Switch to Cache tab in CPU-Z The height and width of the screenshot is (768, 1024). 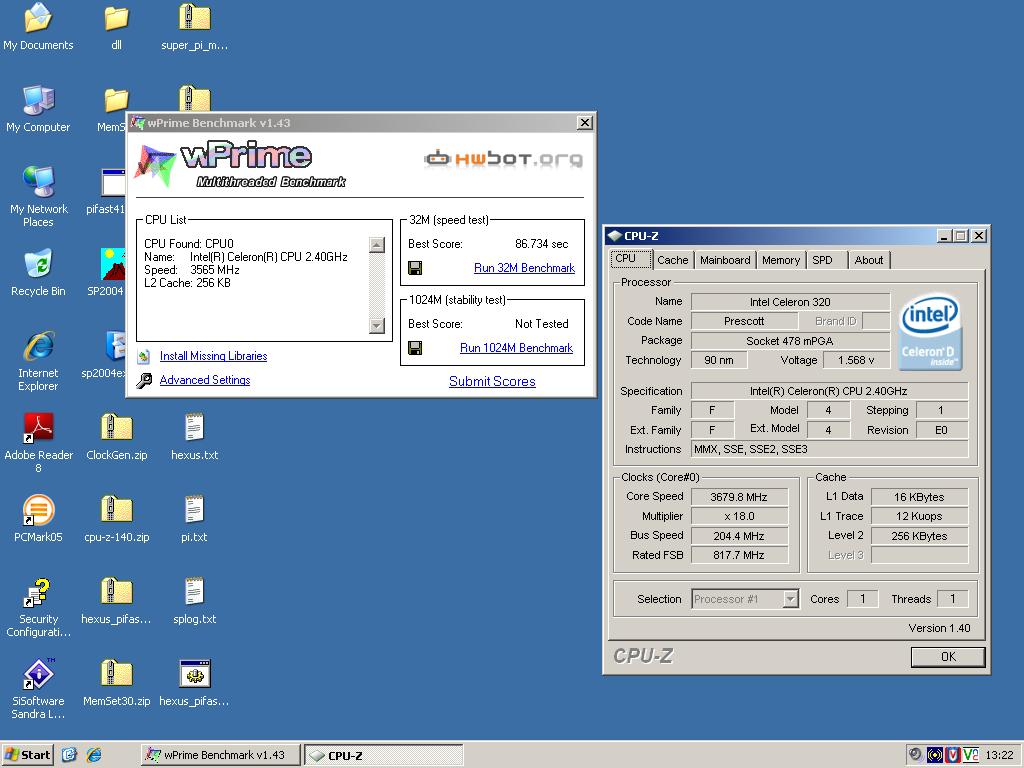tap(673, 260)
